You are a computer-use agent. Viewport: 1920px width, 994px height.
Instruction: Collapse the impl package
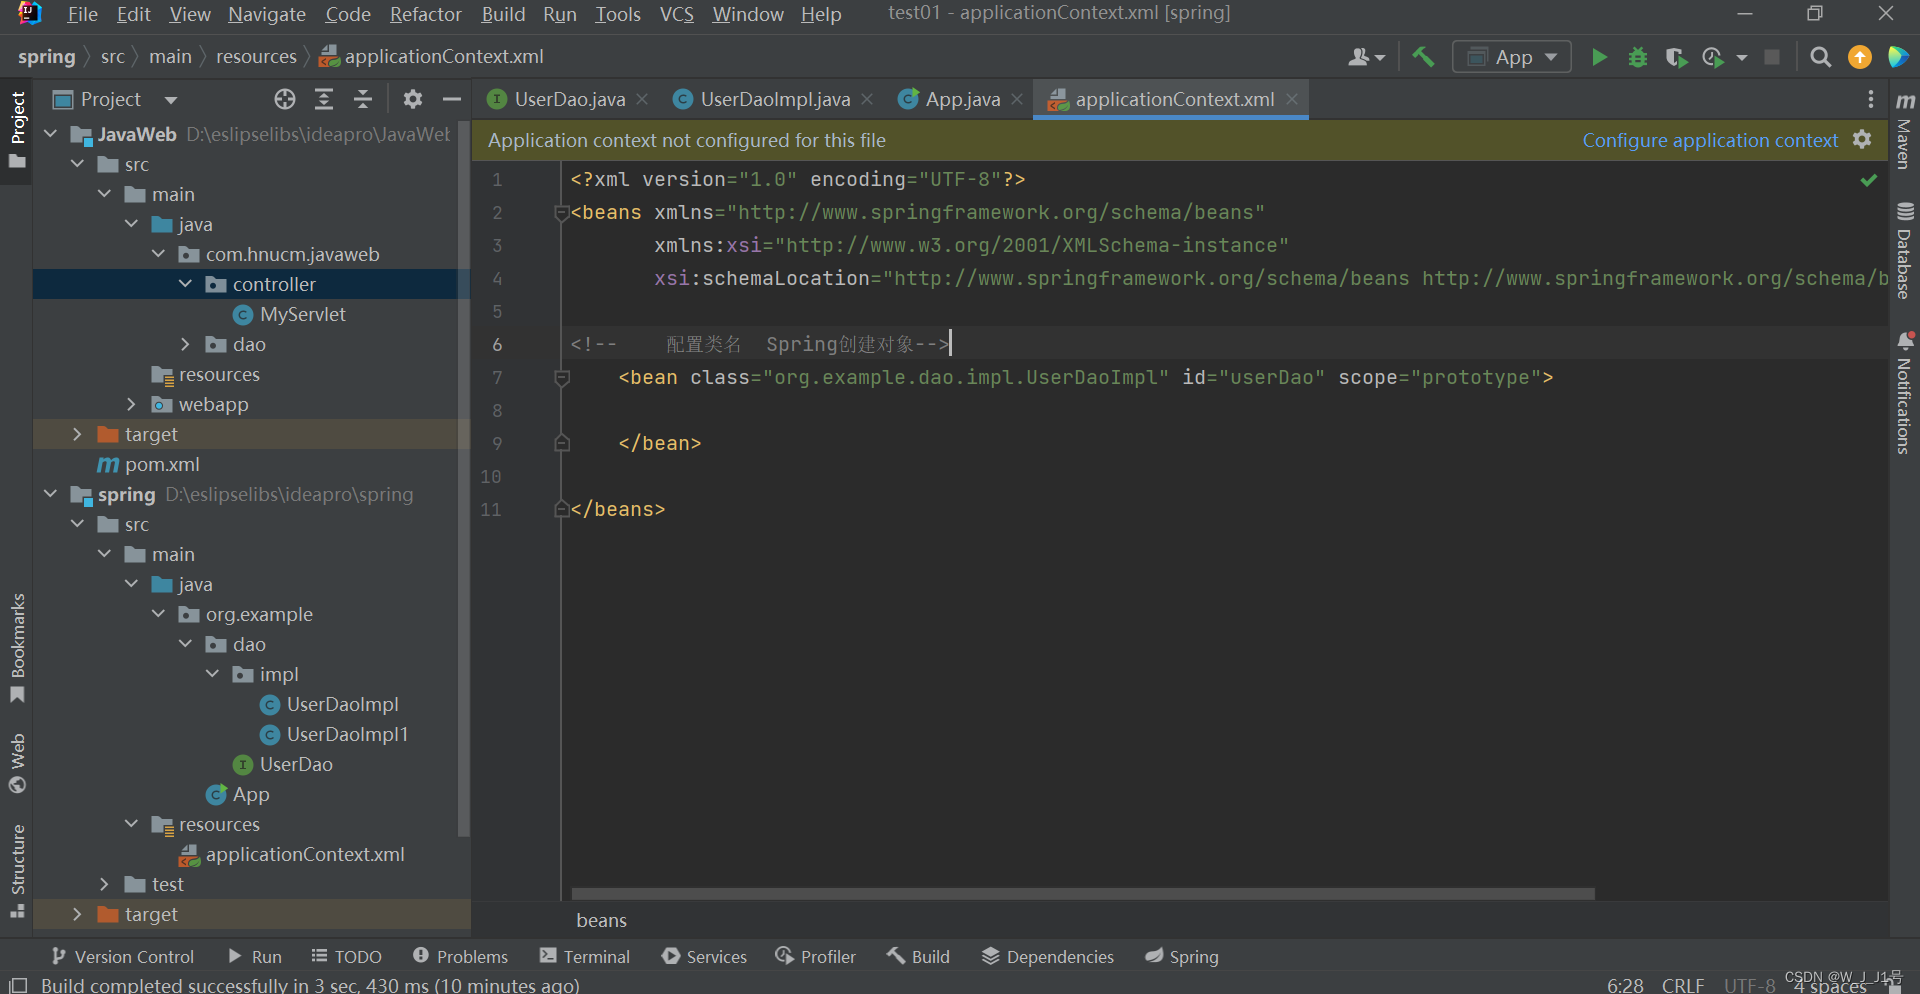point(213,674)
